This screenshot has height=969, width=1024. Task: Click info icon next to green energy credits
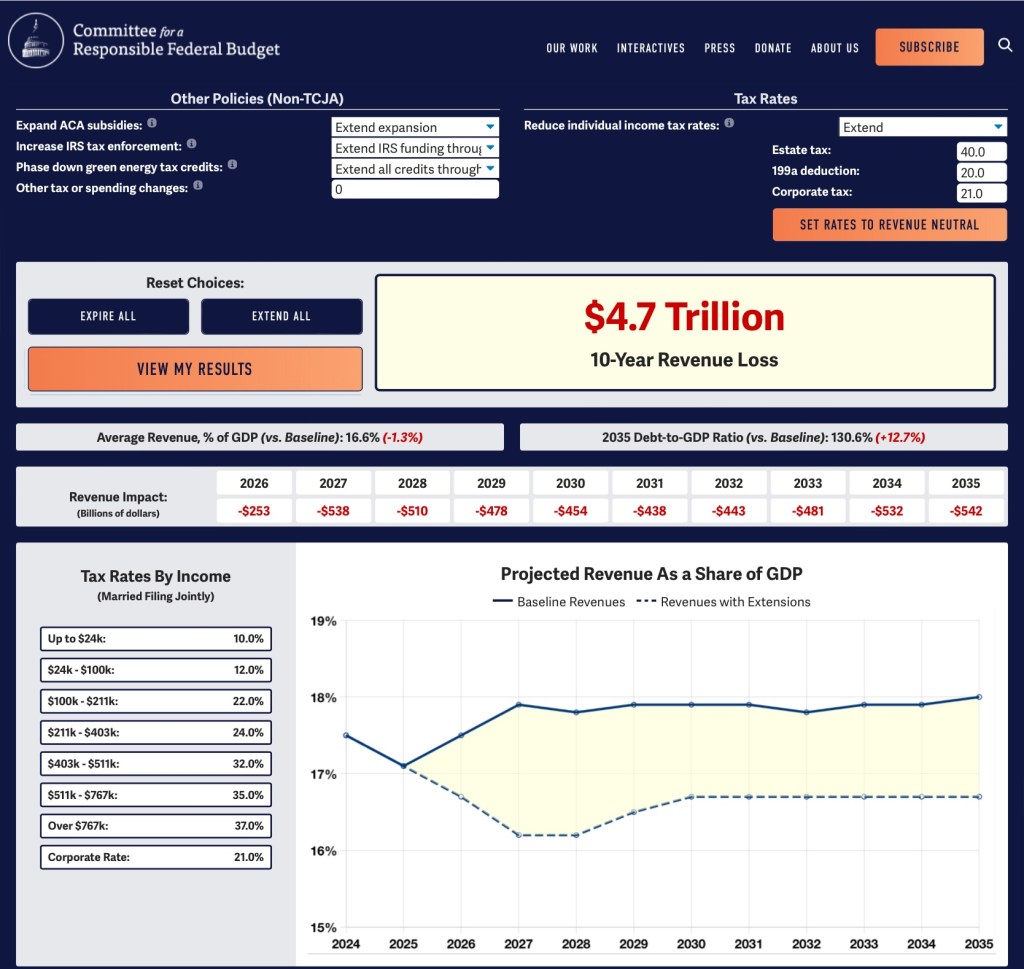click(232, 166)
